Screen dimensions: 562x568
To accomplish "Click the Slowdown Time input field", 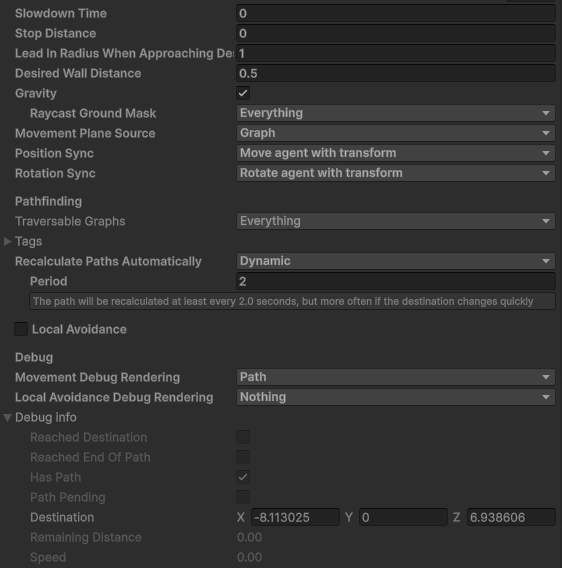I will point(396,13).
